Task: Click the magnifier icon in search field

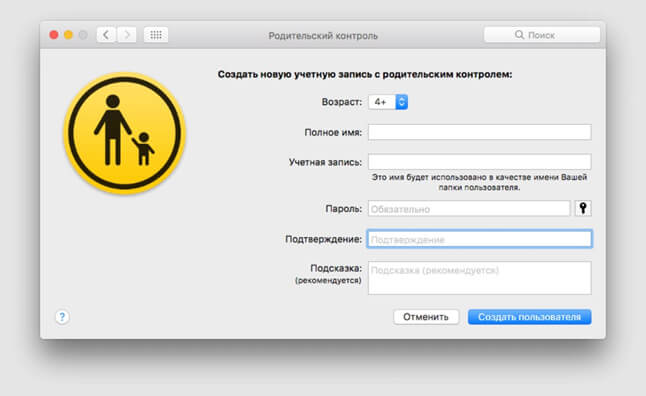Action: (x=519, y=35)
